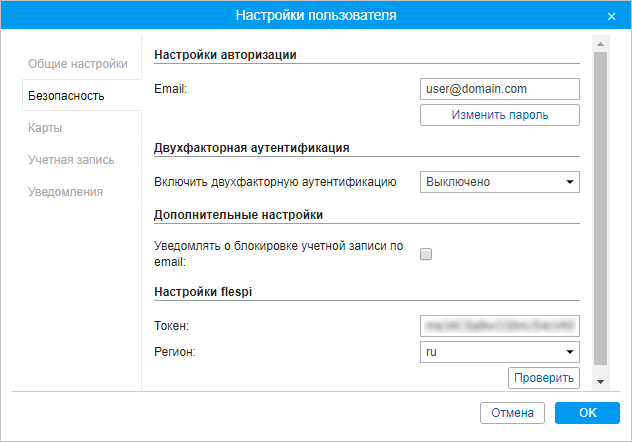Open the Общие настройки tab
Image resolution: width=632 pixels, height=442 pixels.
point(78,62)
